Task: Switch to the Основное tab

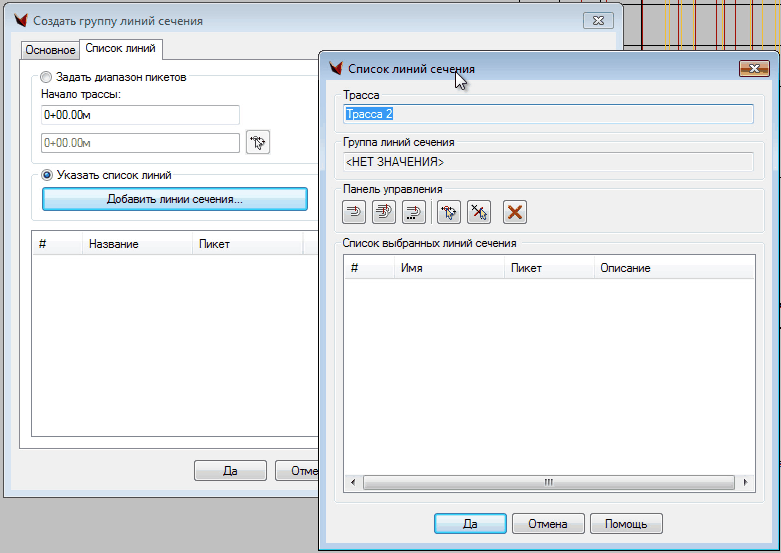Action: coord(50,50)
